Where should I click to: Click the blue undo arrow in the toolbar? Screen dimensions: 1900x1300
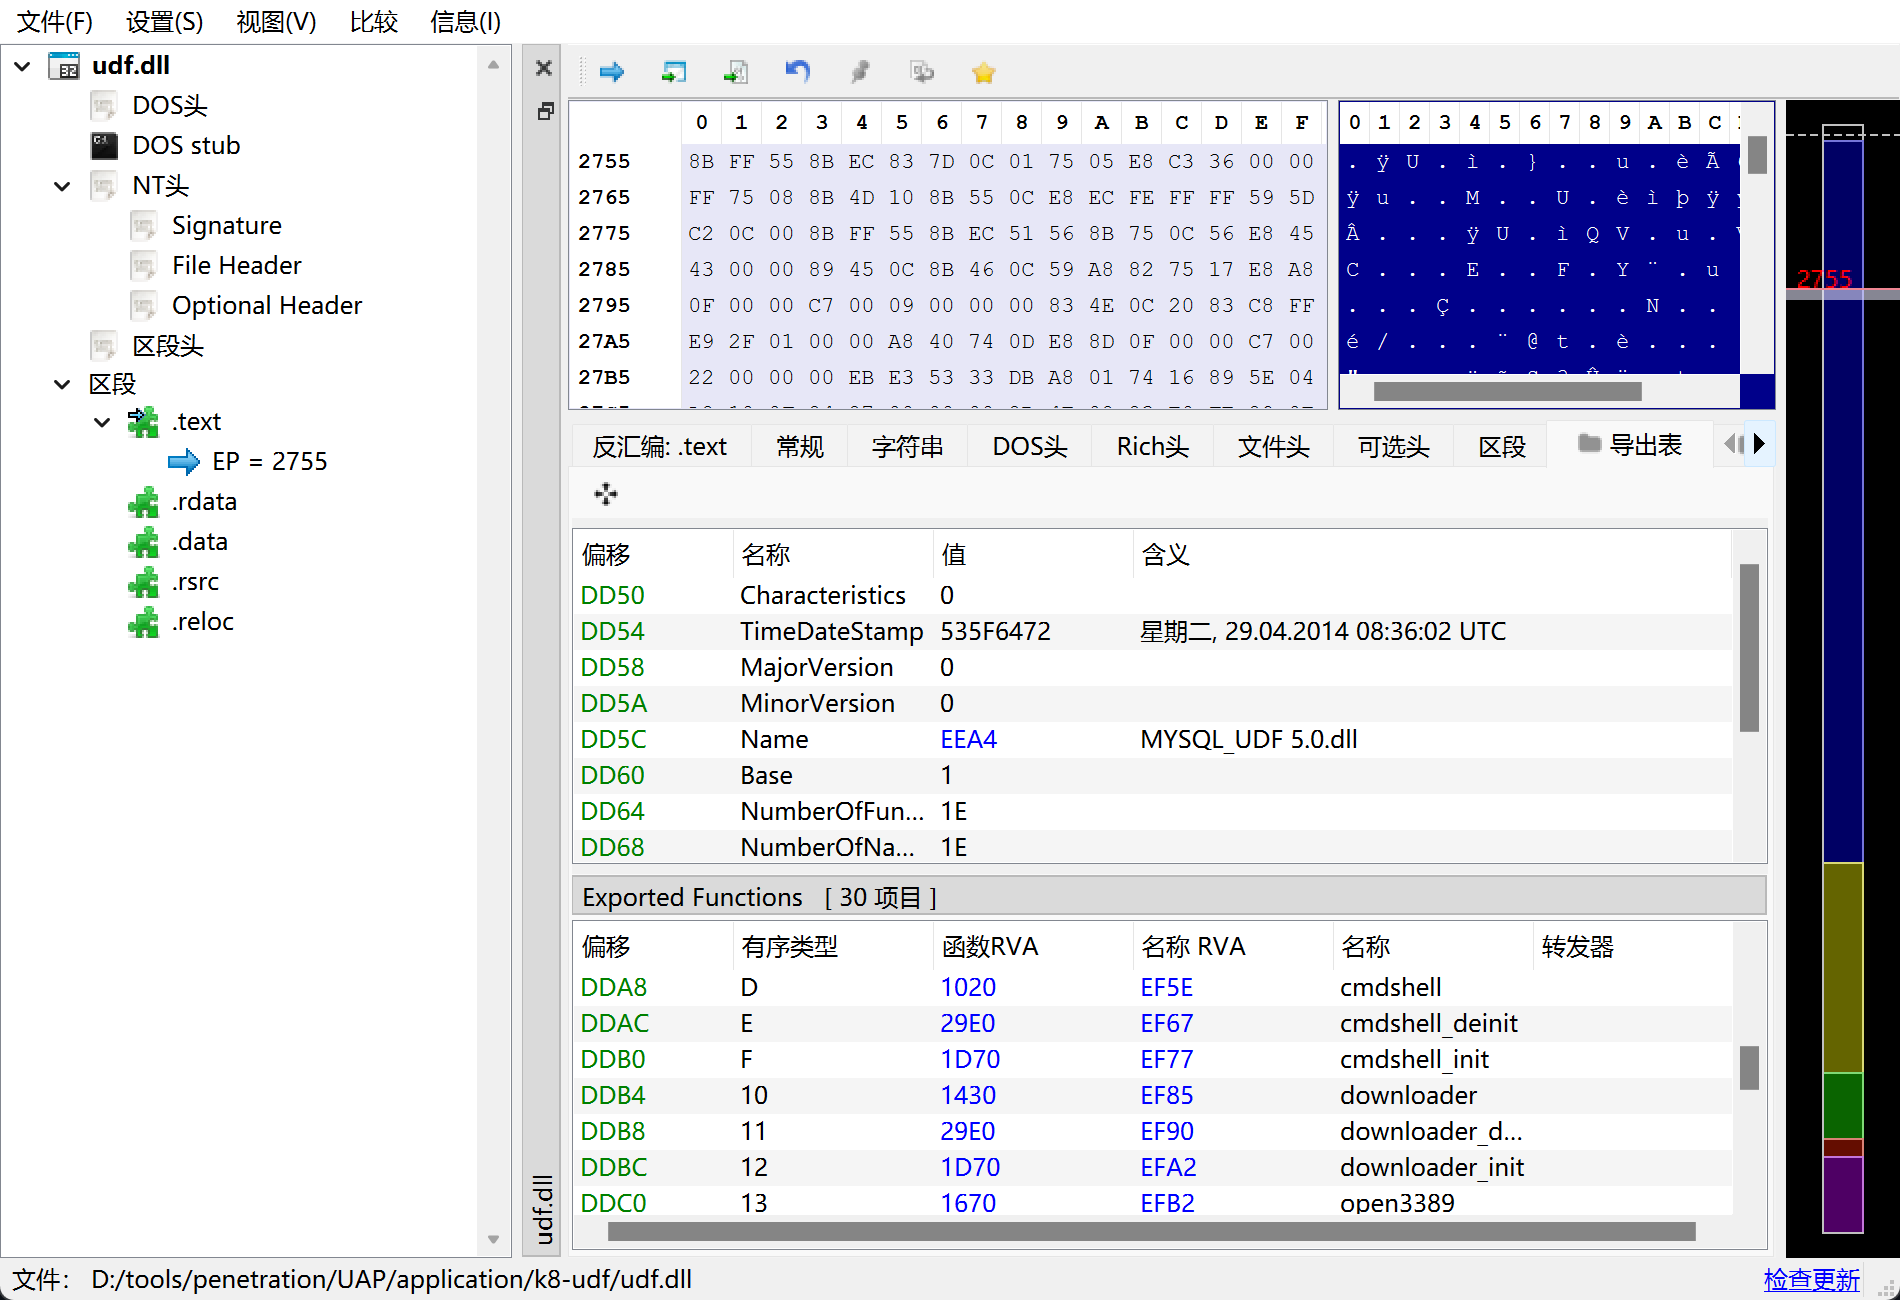click(797, 72)
